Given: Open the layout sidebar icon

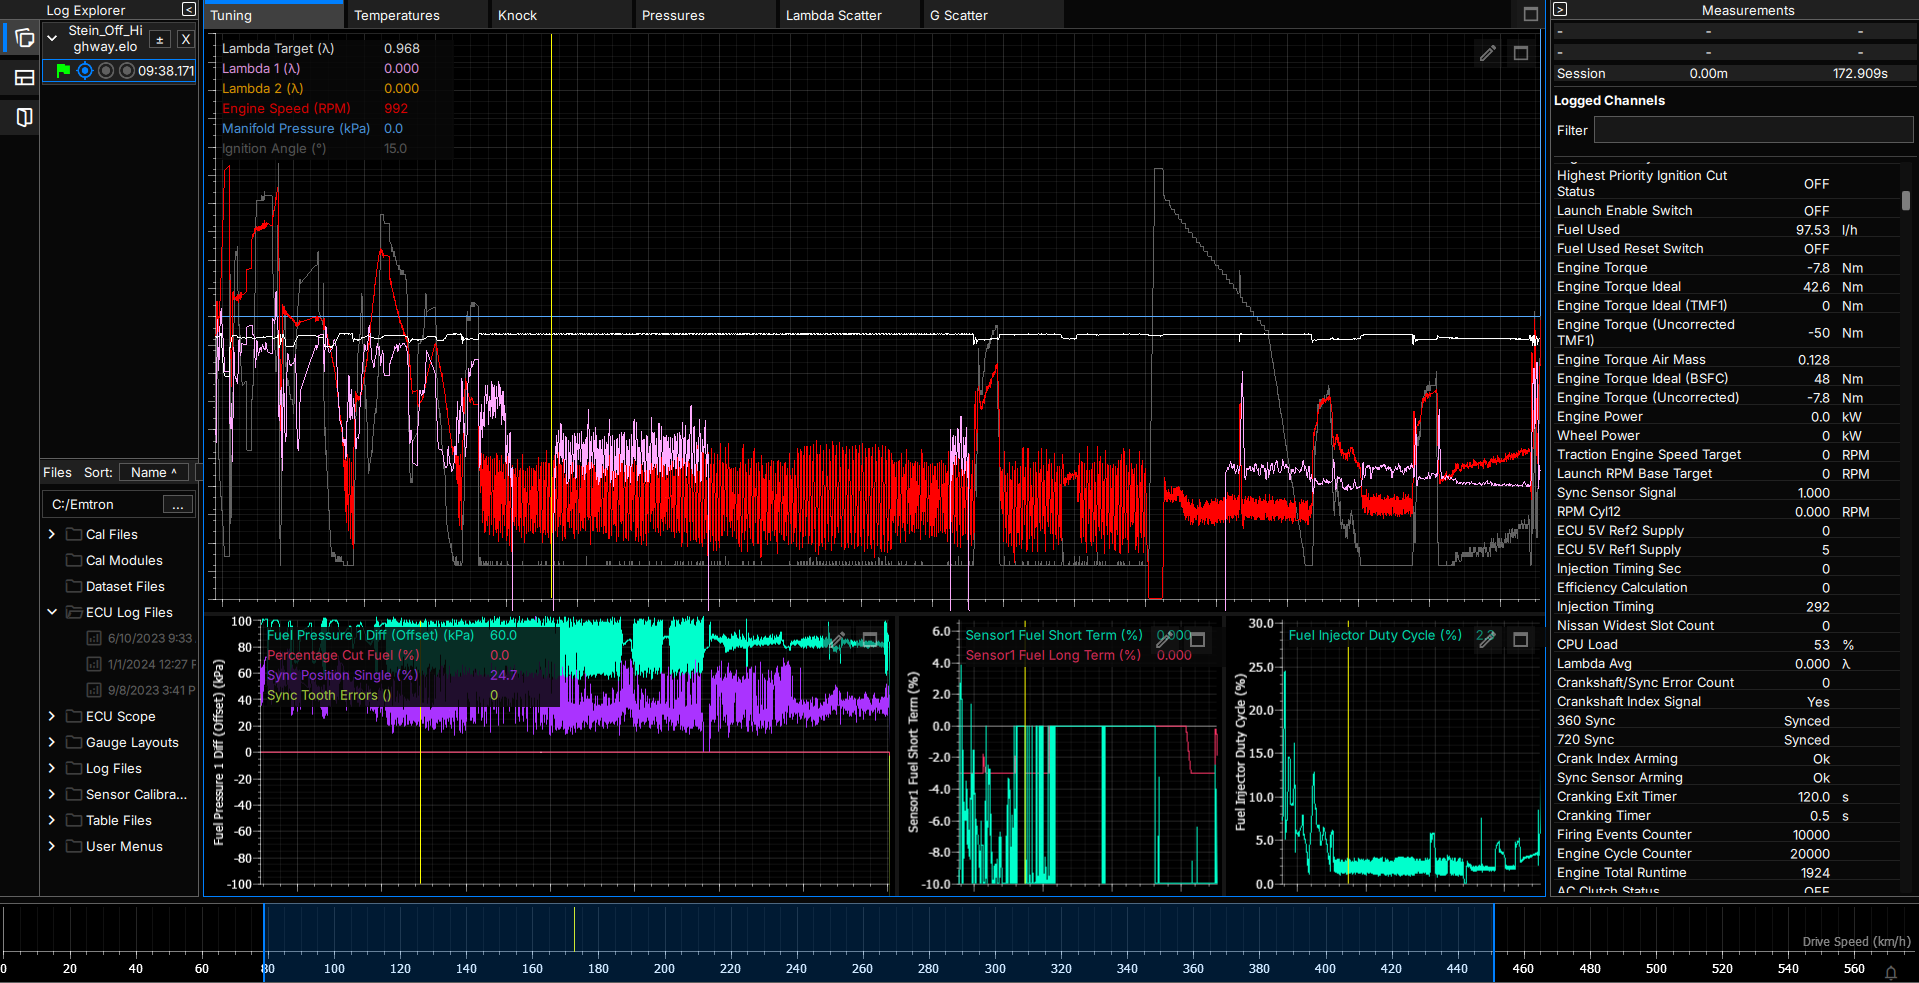Looking at the screenshot, I should (24, 78).
